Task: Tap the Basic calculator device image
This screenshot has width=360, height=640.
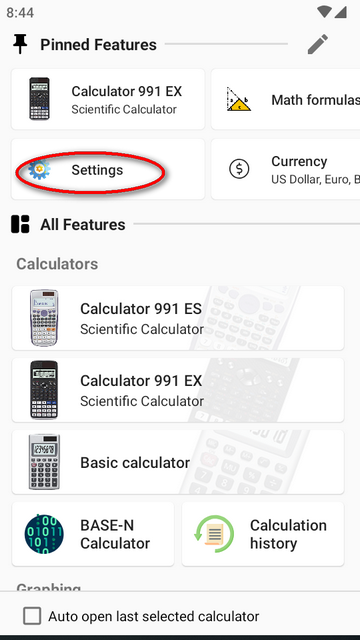Action: [44, 462]
